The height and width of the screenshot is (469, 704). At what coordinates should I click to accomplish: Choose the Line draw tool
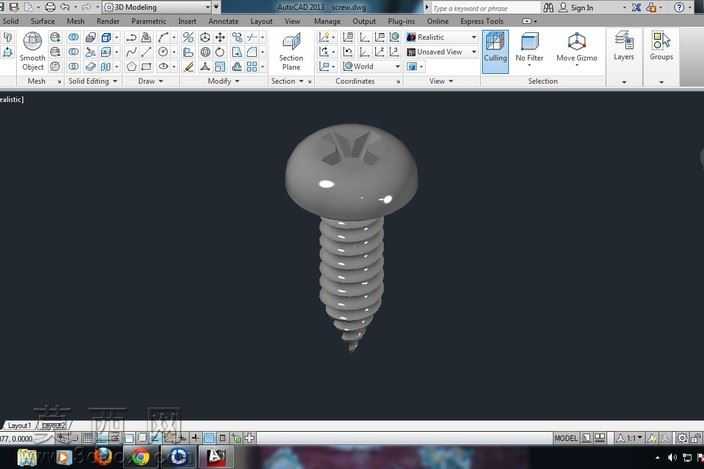pyautogui.click(x=146, y=52)
